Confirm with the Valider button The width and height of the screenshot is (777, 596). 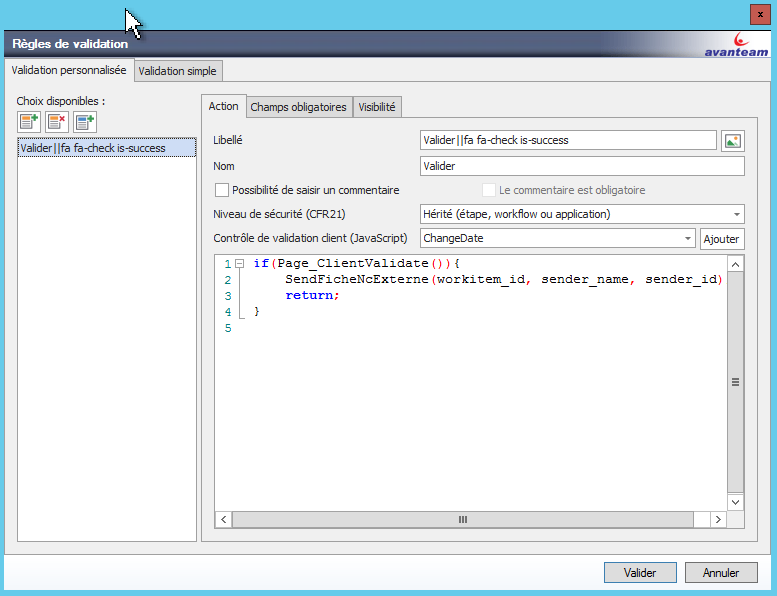point(640,573)
